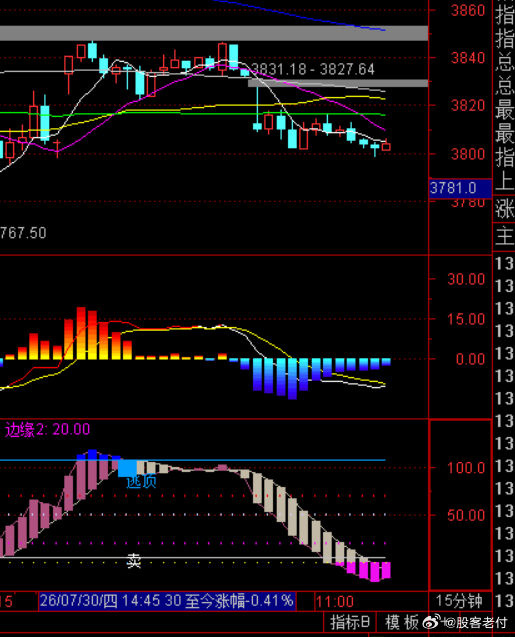Click the 767.50 low price label
The image size is (515, 637).
pyautogui.click(x=23, y=233)
